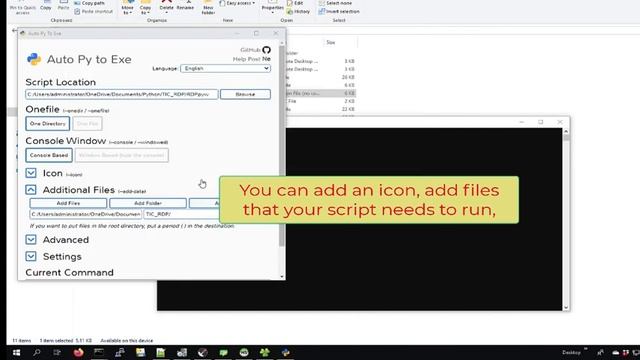
Task: Click the Auto Py to Exe scrollbar down arrow
Action: 282,276
